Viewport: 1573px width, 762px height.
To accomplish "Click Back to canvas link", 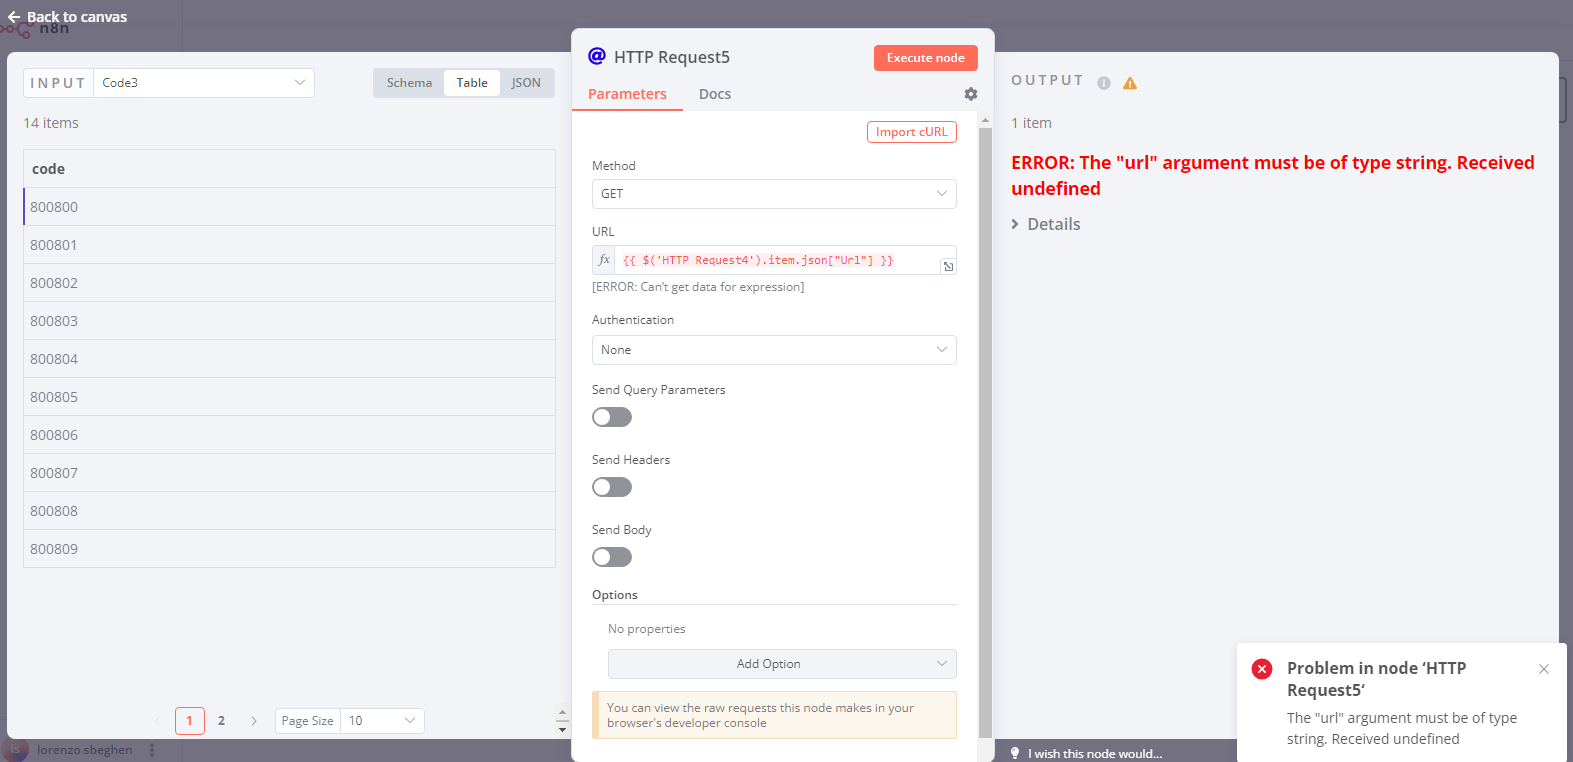I will point(68,17).
